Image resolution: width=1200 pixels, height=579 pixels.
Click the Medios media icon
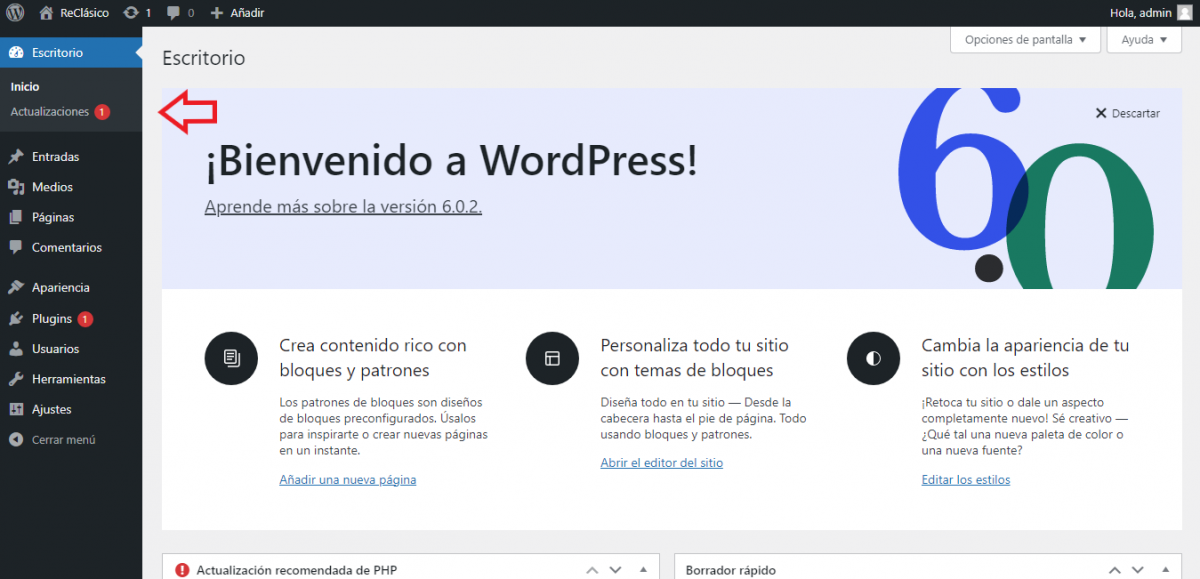(x=16, y=187)
